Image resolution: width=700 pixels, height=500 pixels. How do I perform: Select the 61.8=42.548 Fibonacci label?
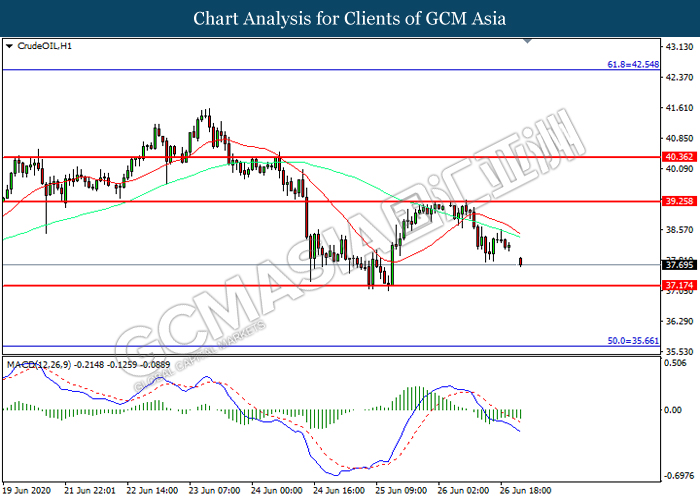tap(633, 64)
